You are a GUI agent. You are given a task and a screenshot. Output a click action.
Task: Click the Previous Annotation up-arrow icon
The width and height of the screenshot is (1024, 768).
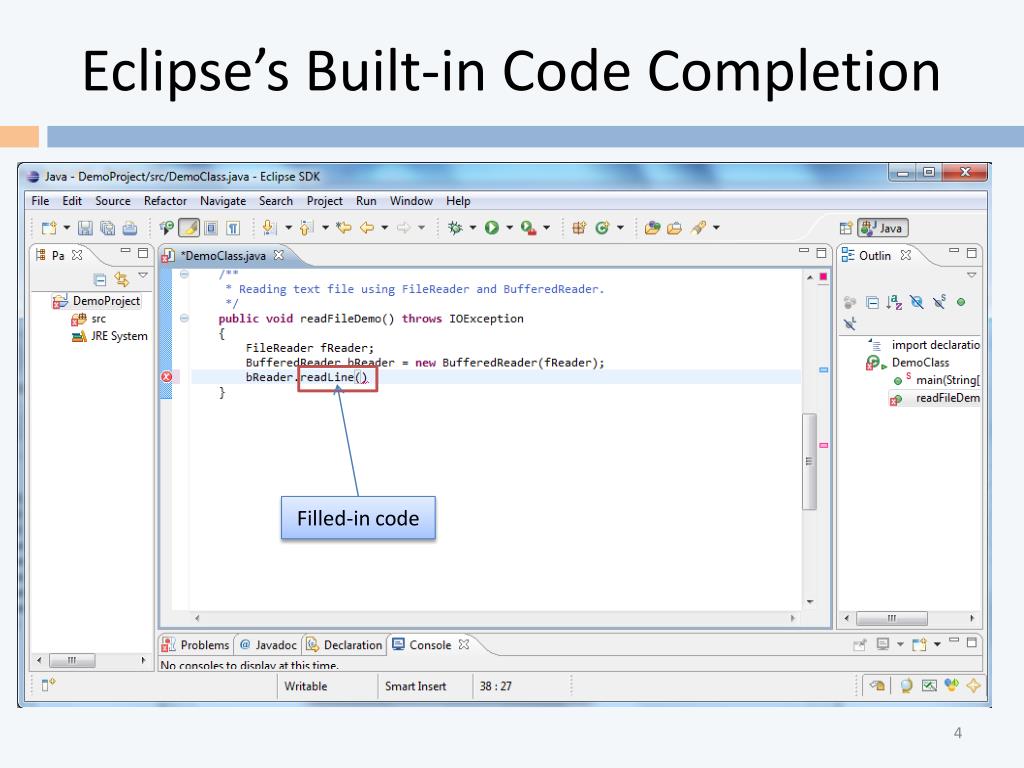coord(306,227)
